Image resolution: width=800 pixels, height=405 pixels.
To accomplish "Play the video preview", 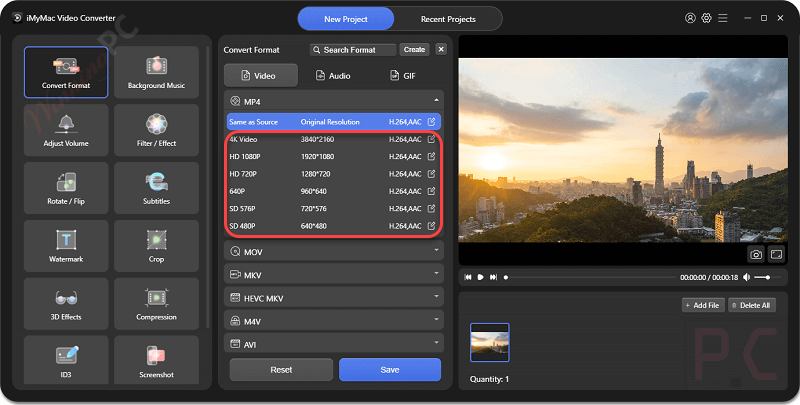I will [480, 277].
